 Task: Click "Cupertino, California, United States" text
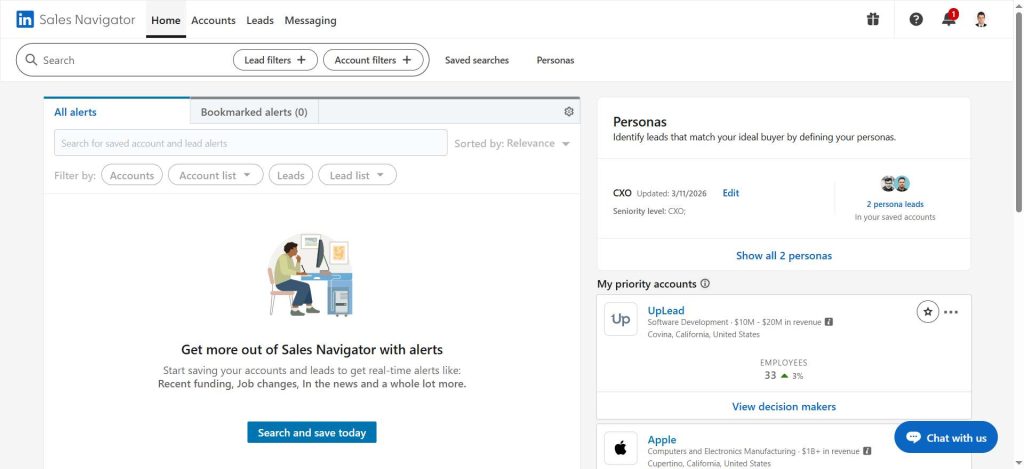(709, 464)
